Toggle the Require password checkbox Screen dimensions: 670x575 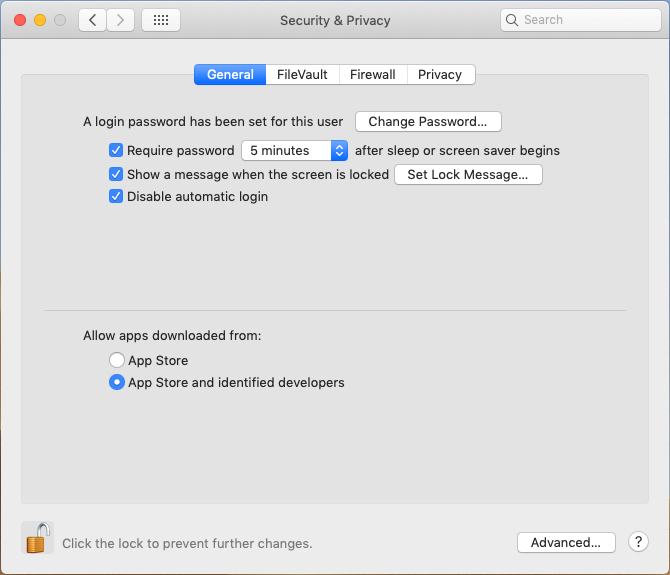(116, 151)
